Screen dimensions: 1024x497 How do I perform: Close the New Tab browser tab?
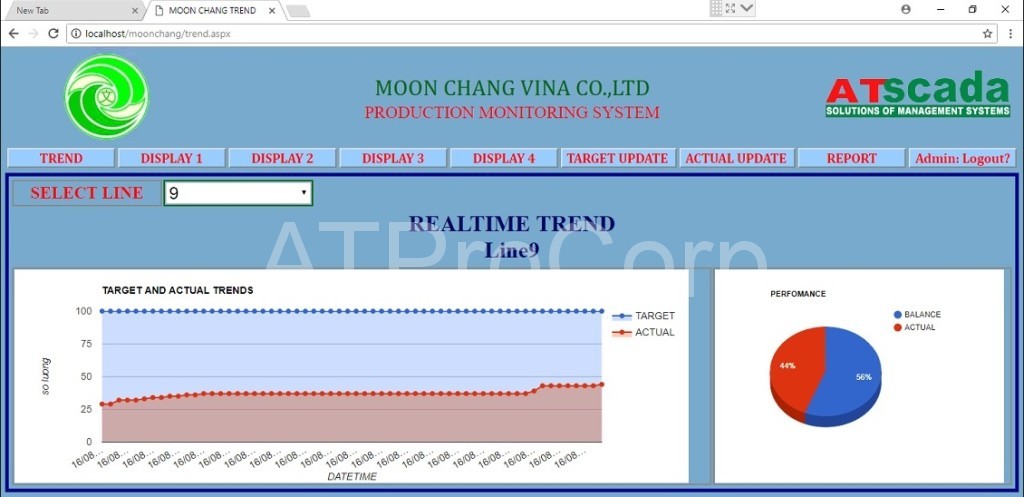(x=135, y=10)
